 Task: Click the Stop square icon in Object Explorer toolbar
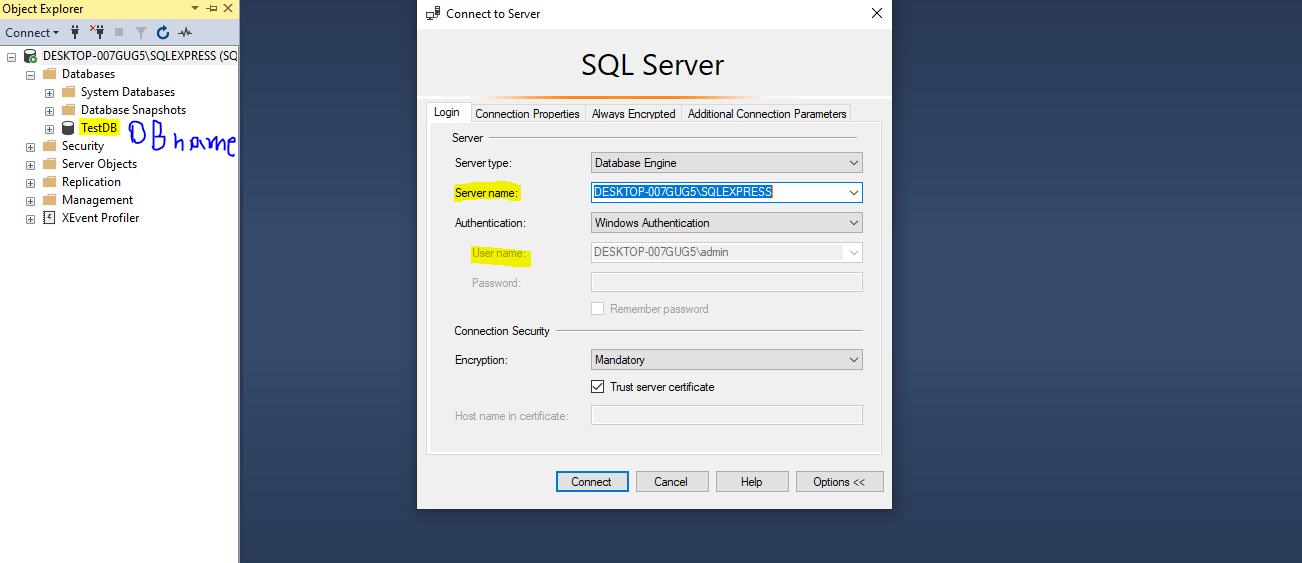119,32
